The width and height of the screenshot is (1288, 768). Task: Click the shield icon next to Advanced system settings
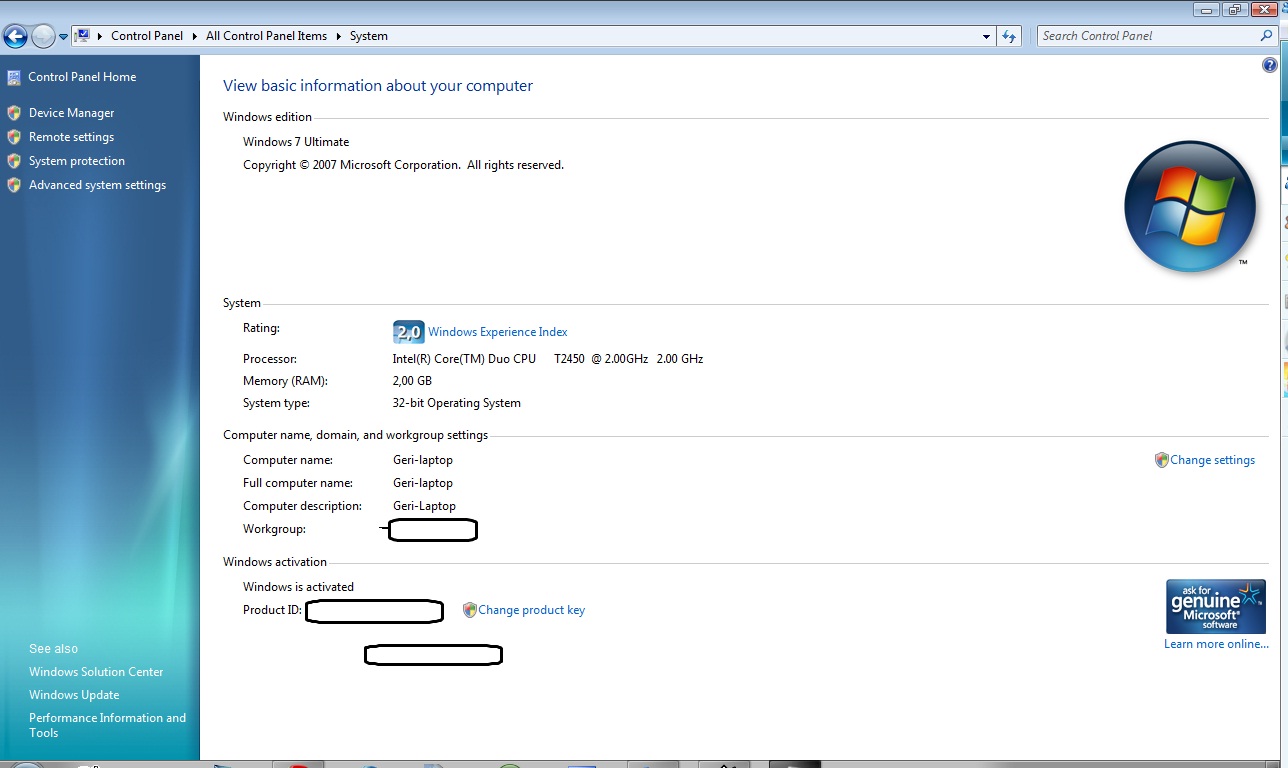pyautogui.click(x=14, y=185)
